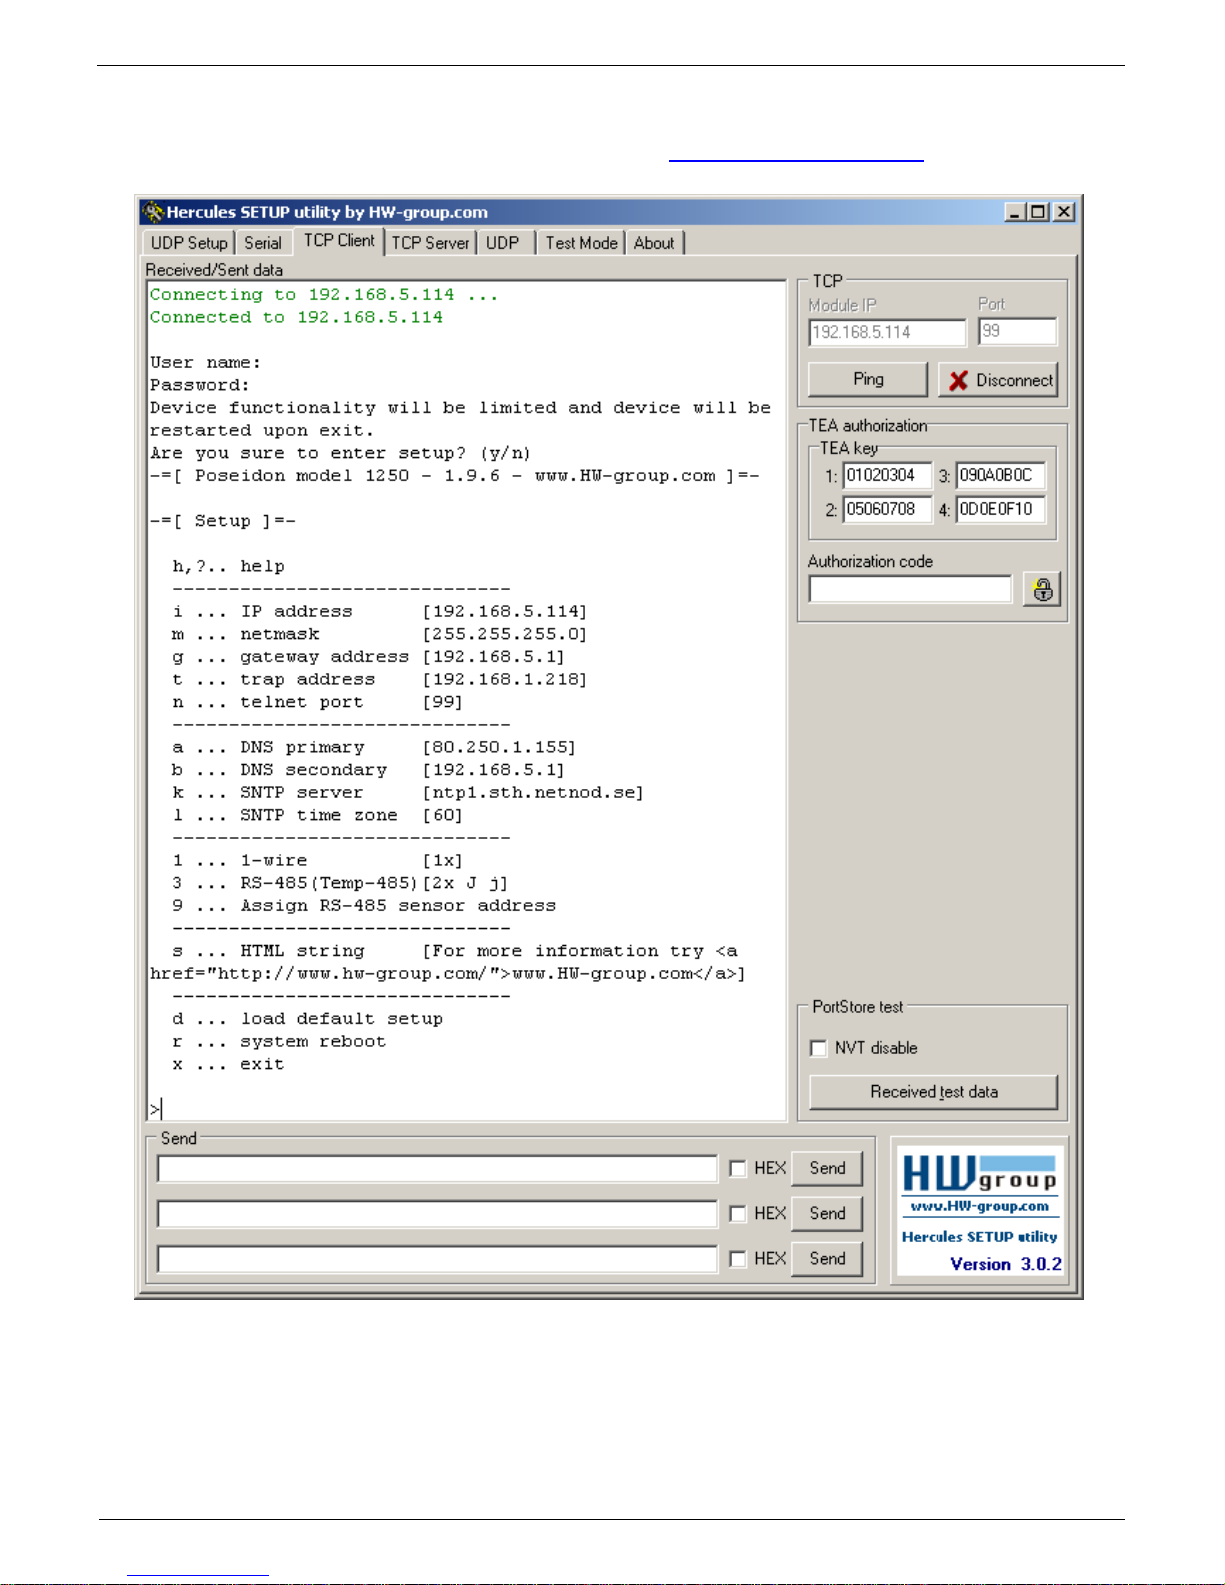The height and width of the screenshot is (1585, 1225).
Task: Enable HEX for the second send line
Action: 738,1213
